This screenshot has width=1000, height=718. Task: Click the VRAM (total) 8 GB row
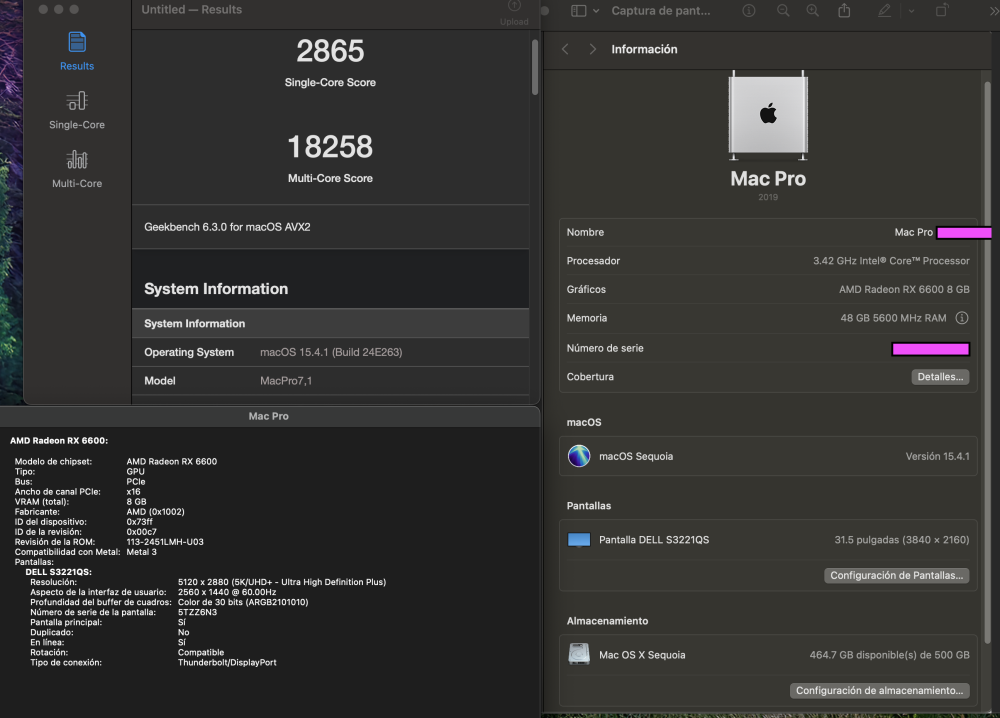[80, 502]
